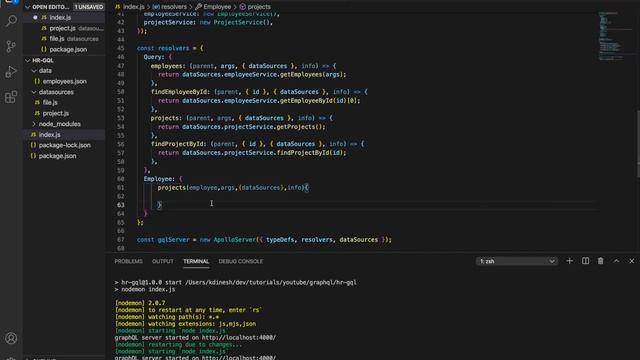Viewport: 640px width, 360px height.
Task: Click index.js in the breadcrumb
Action: [133, 7]
